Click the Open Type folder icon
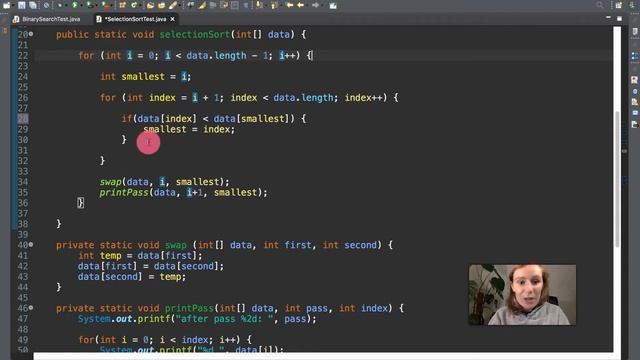 [150, 5]
